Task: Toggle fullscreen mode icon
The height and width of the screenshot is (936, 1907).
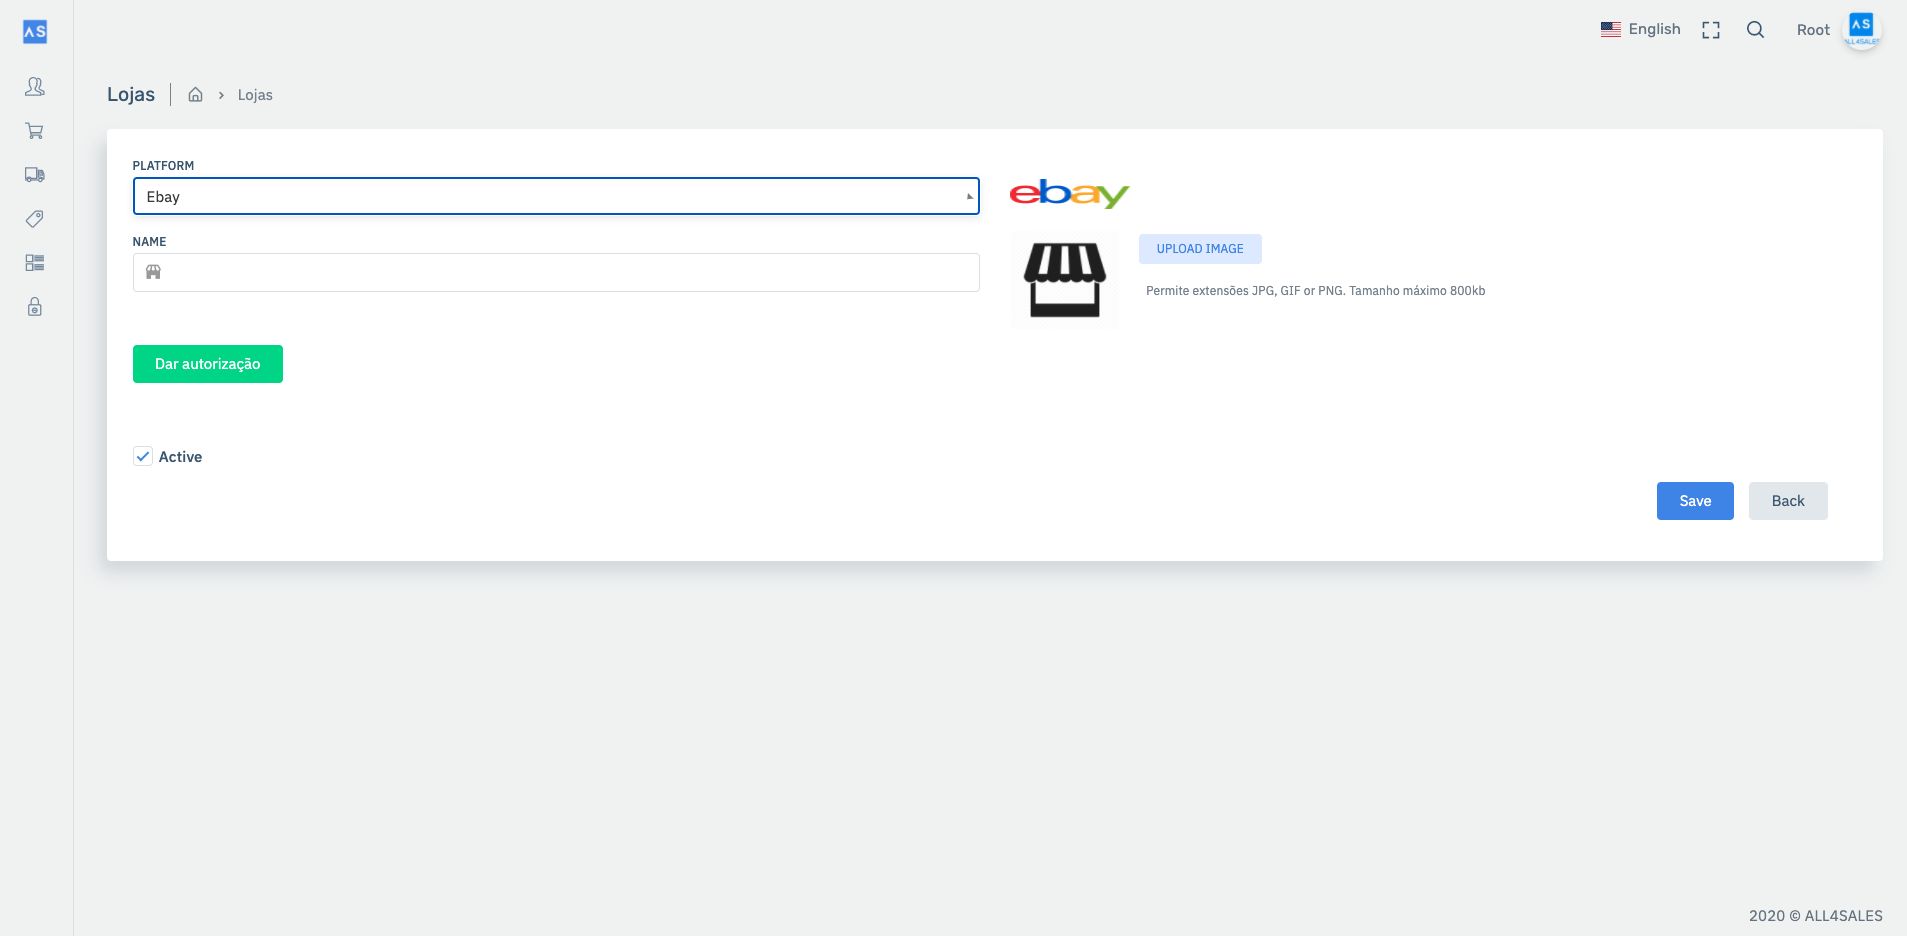Action: (1711, 30)
